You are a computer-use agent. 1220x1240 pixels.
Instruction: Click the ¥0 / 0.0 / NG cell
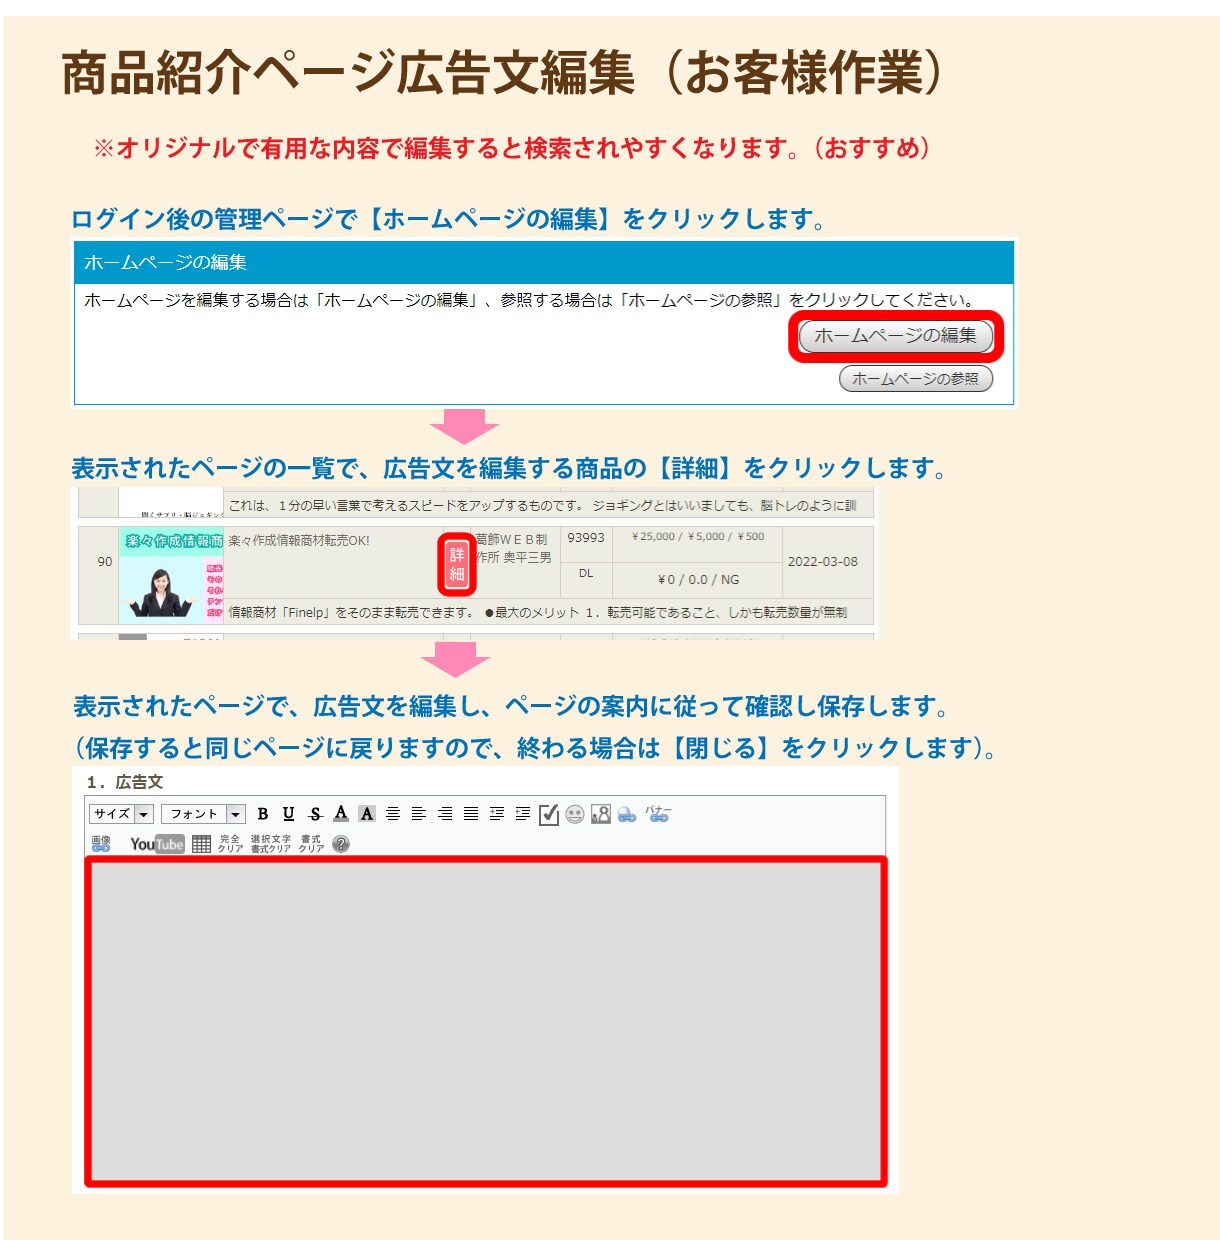click(699, 580)
